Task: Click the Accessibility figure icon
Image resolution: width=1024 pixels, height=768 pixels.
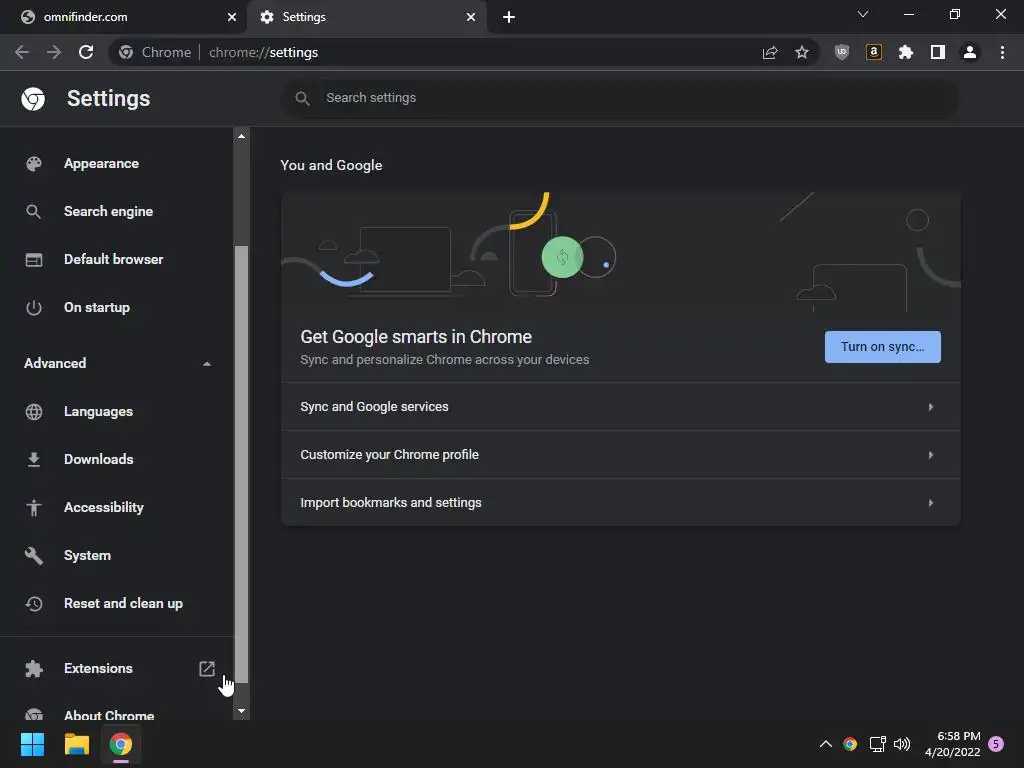Action: (x=33, y=507)
